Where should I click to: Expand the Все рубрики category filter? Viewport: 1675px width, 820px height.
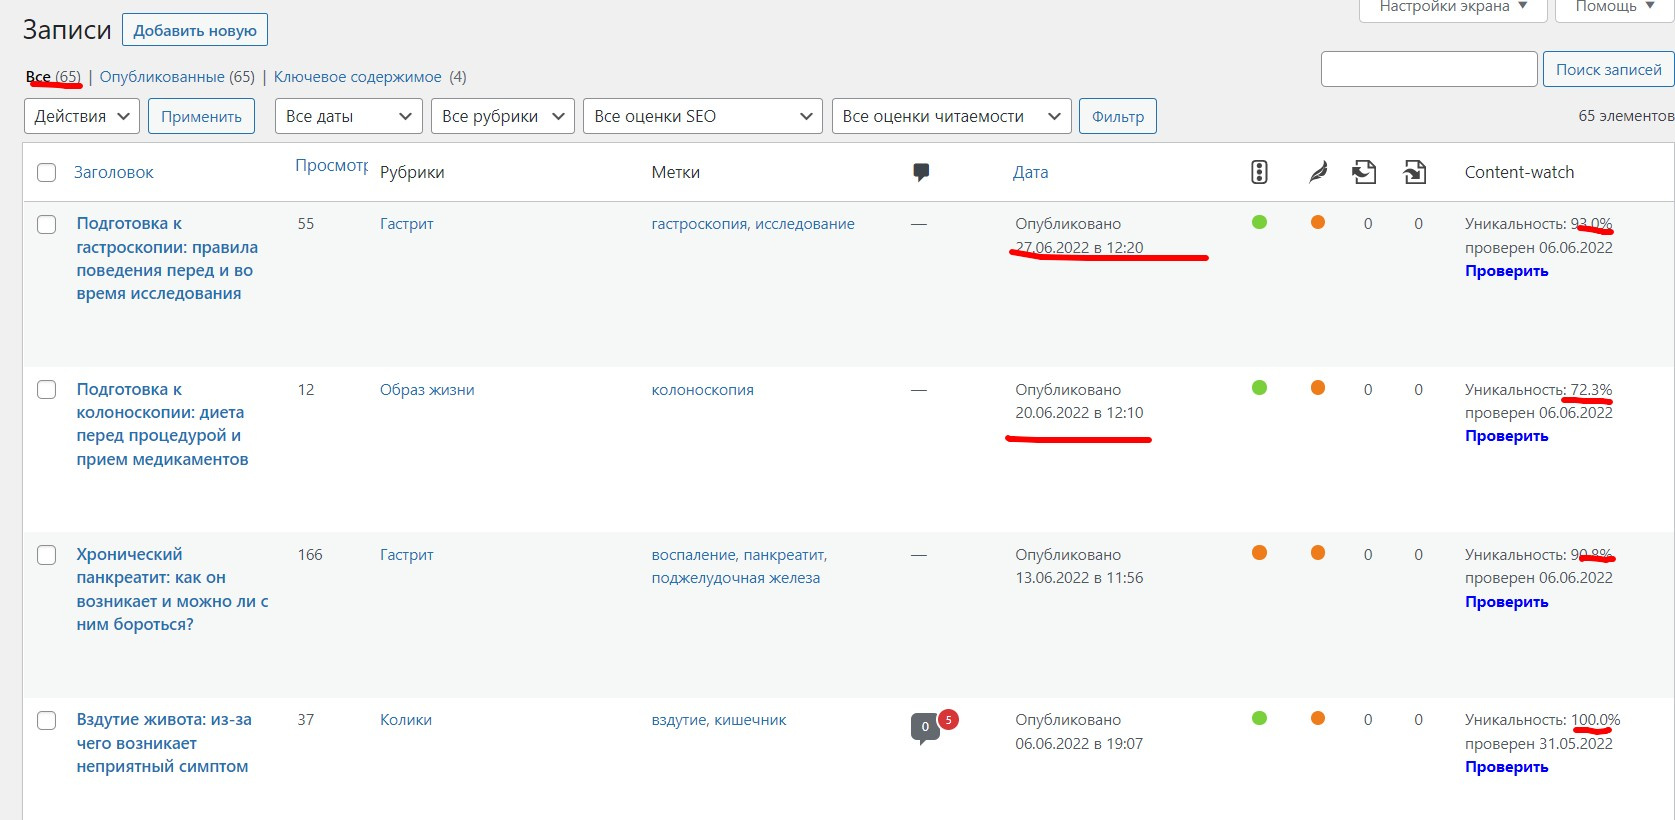coord(504,116)
